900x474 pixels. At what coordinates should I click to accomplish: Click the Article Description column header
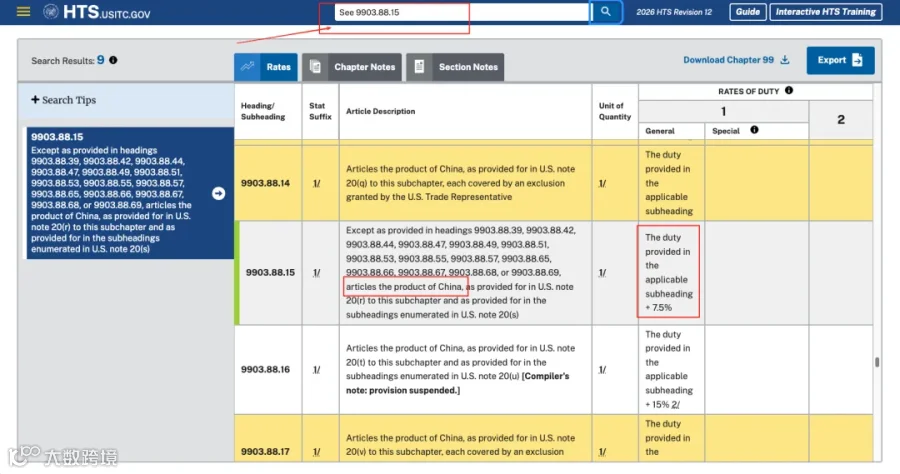coord(381,111)
